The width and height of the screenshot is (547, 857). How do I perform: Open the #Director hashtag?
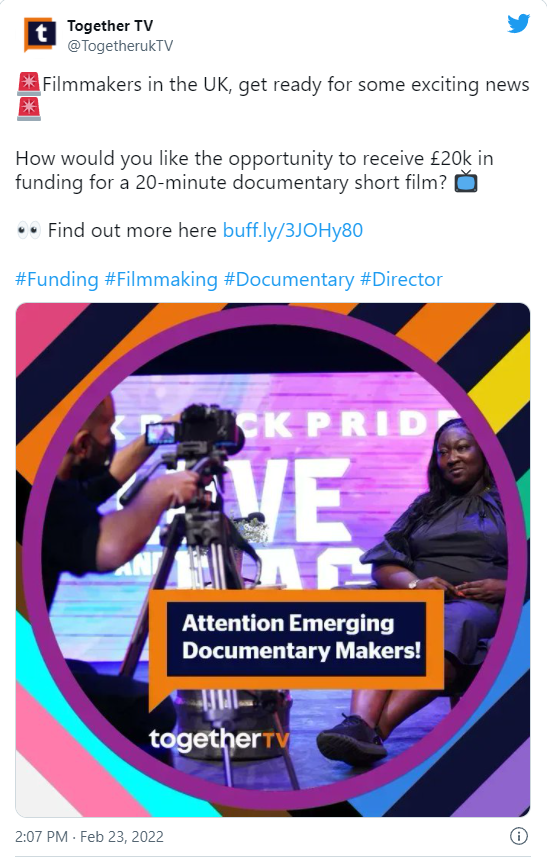401,279
